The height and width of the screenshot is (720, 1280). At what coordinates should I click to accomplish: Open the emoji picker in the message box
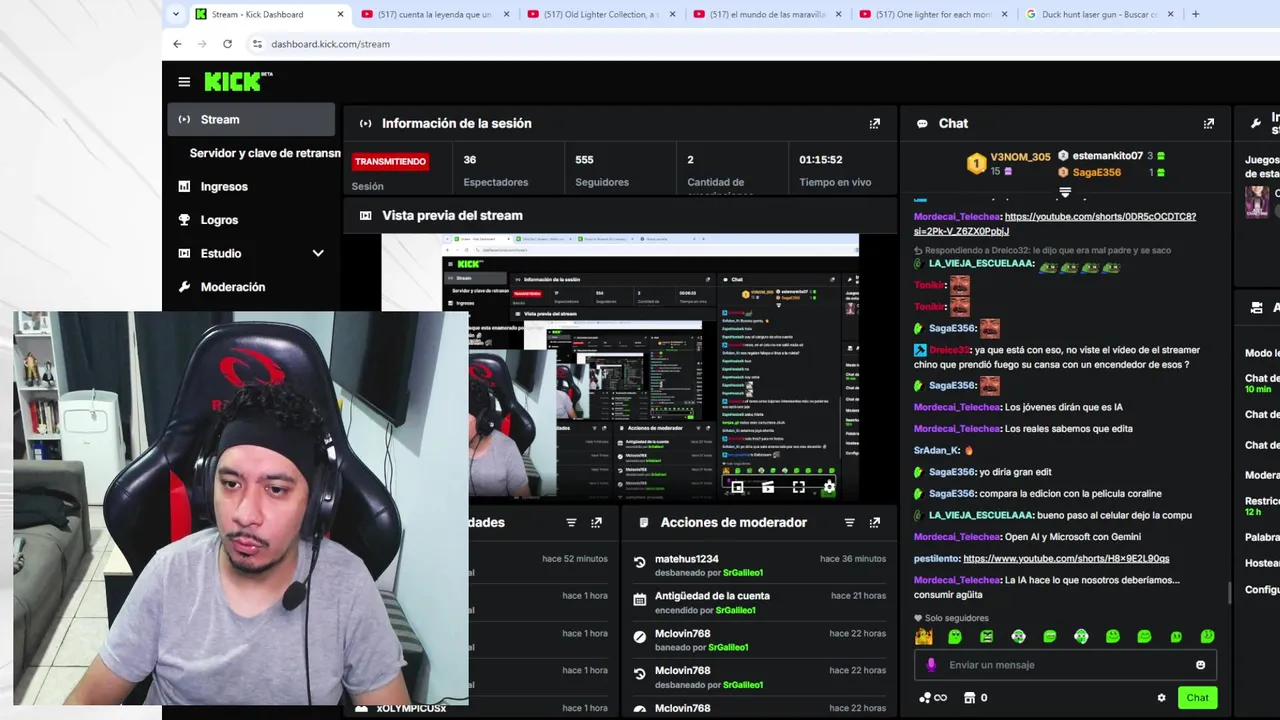(x=1200, y=665)
